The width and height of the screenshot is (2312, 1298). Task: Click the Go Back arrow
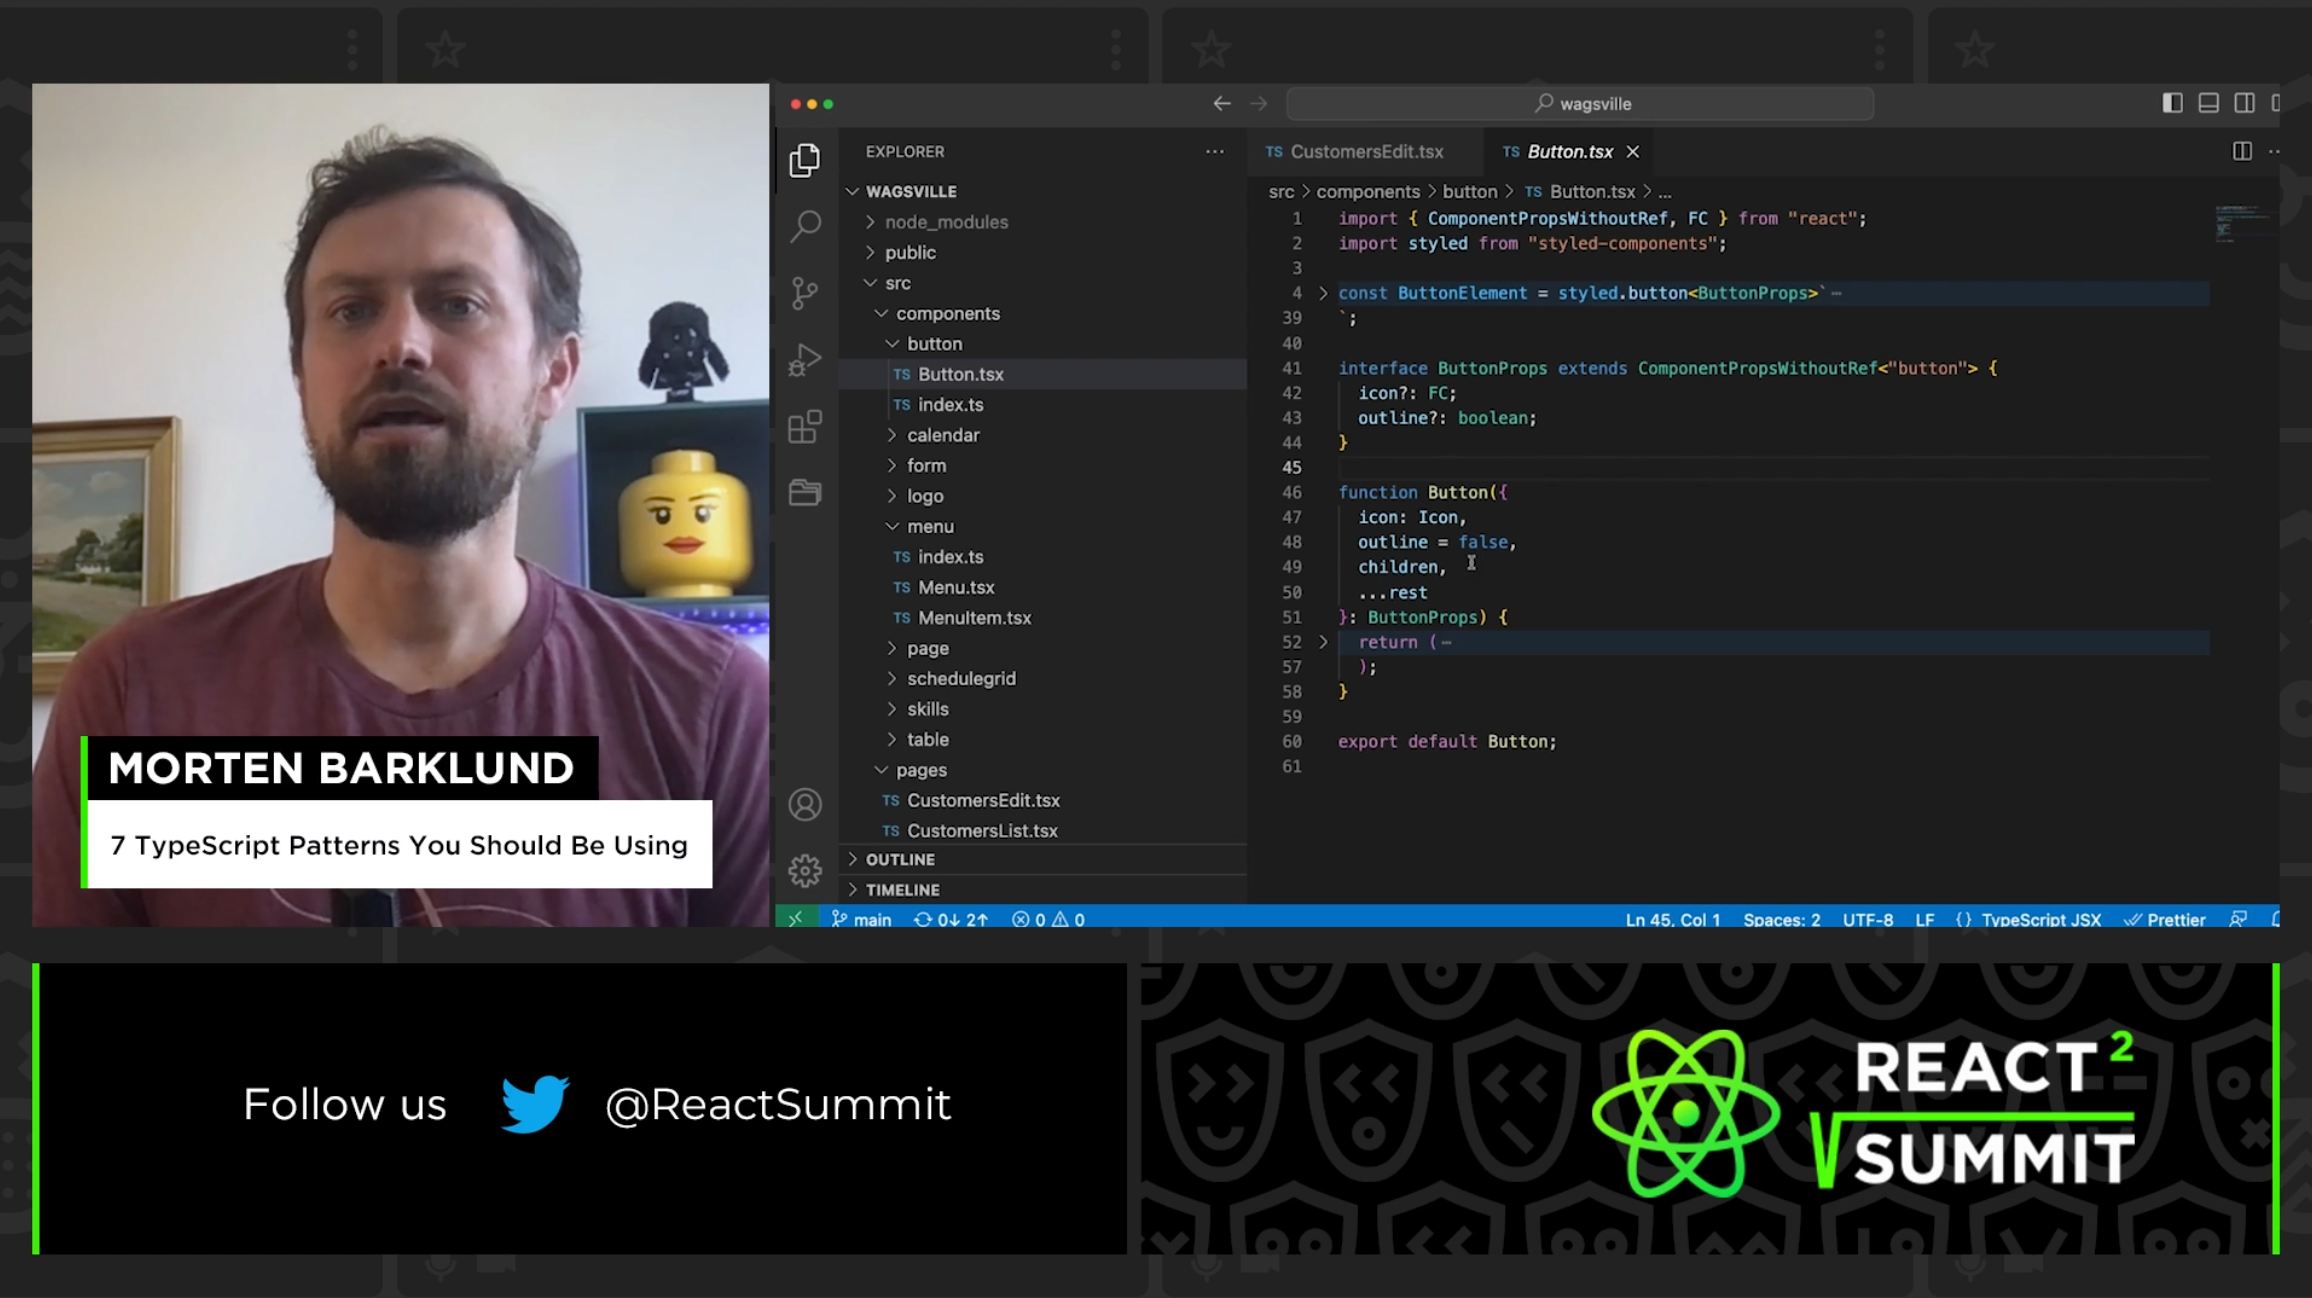point(1222,103)
